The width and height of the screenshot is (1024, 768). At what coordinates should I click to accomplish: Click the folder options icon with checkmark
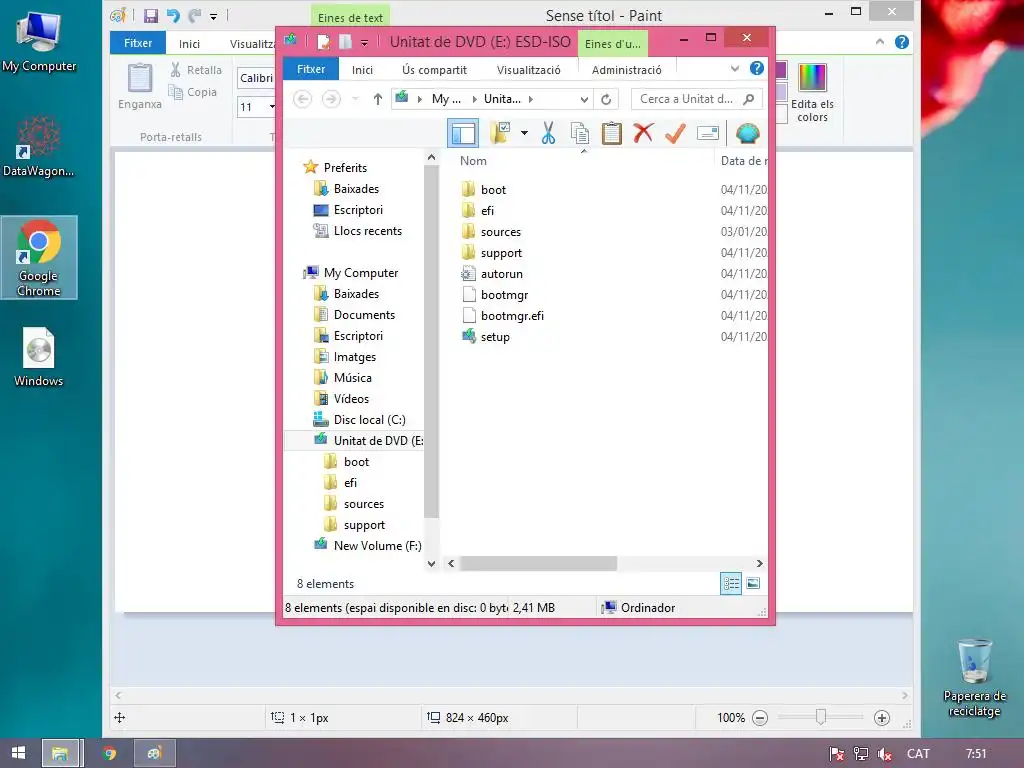[501, 133]
